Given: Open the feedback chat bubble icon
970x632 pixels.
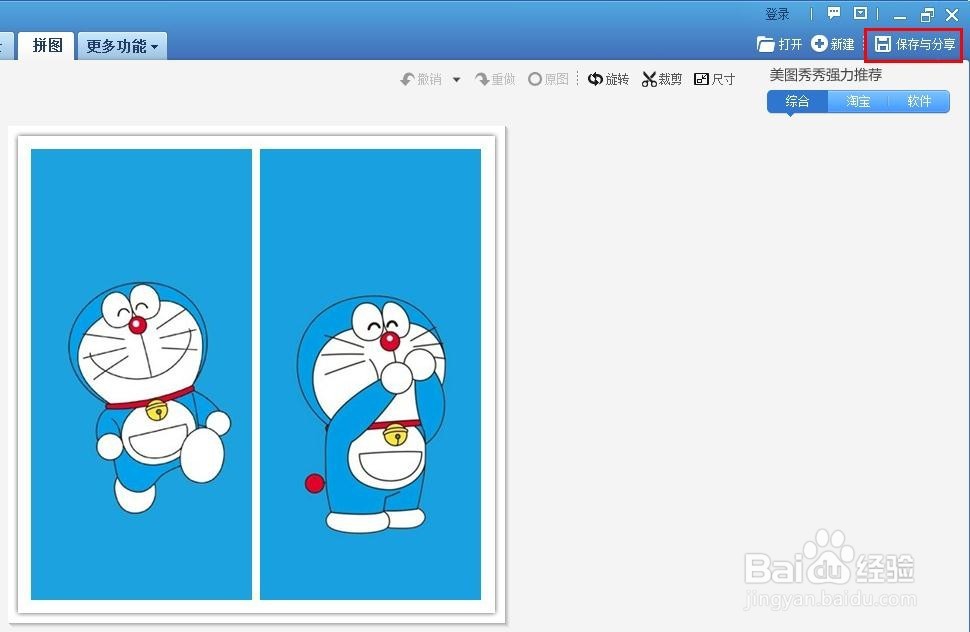Looking at the screenshot, I should 834,13.
